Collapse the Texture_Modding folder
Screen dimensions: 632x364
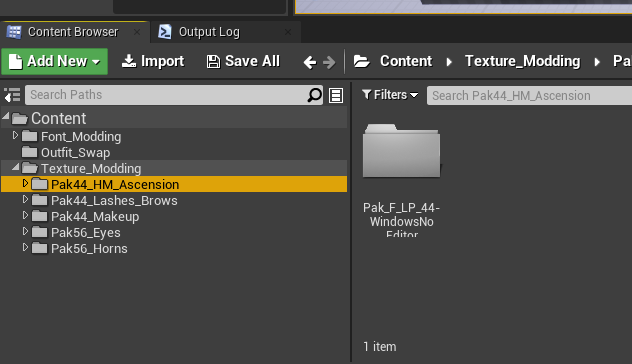[x=15, y=167]
